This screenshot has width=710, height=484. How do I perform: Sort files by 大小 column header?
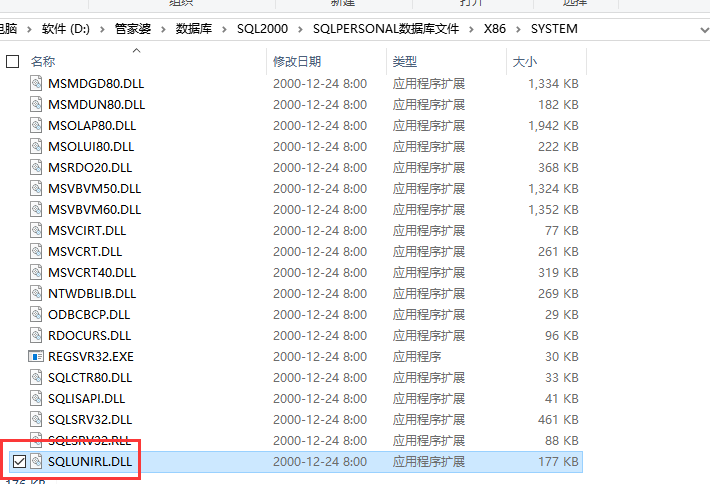tap(525, 61)
